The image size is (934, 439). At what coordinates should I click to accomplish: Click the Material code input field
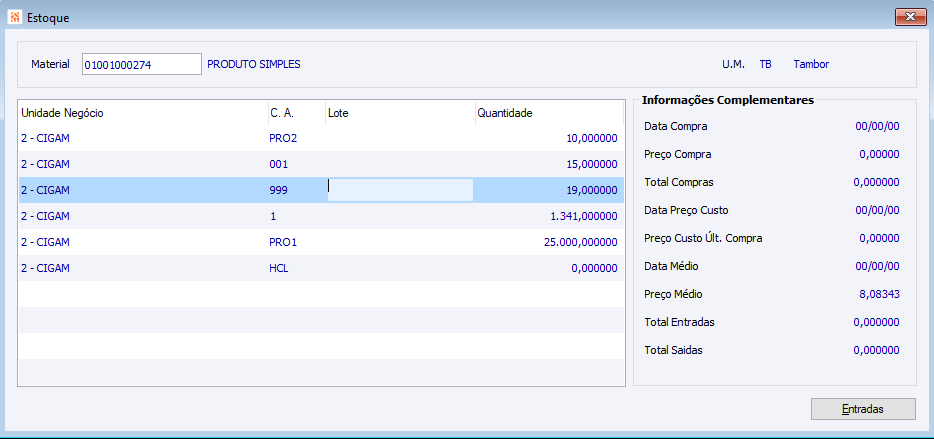142,64
